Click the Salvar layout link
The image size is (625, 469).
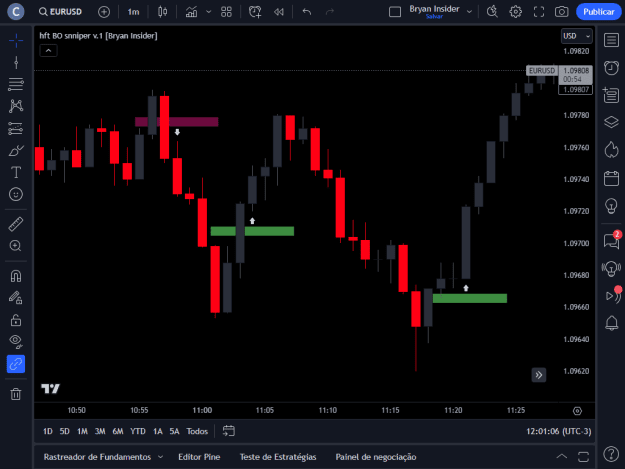pos(434,17)
